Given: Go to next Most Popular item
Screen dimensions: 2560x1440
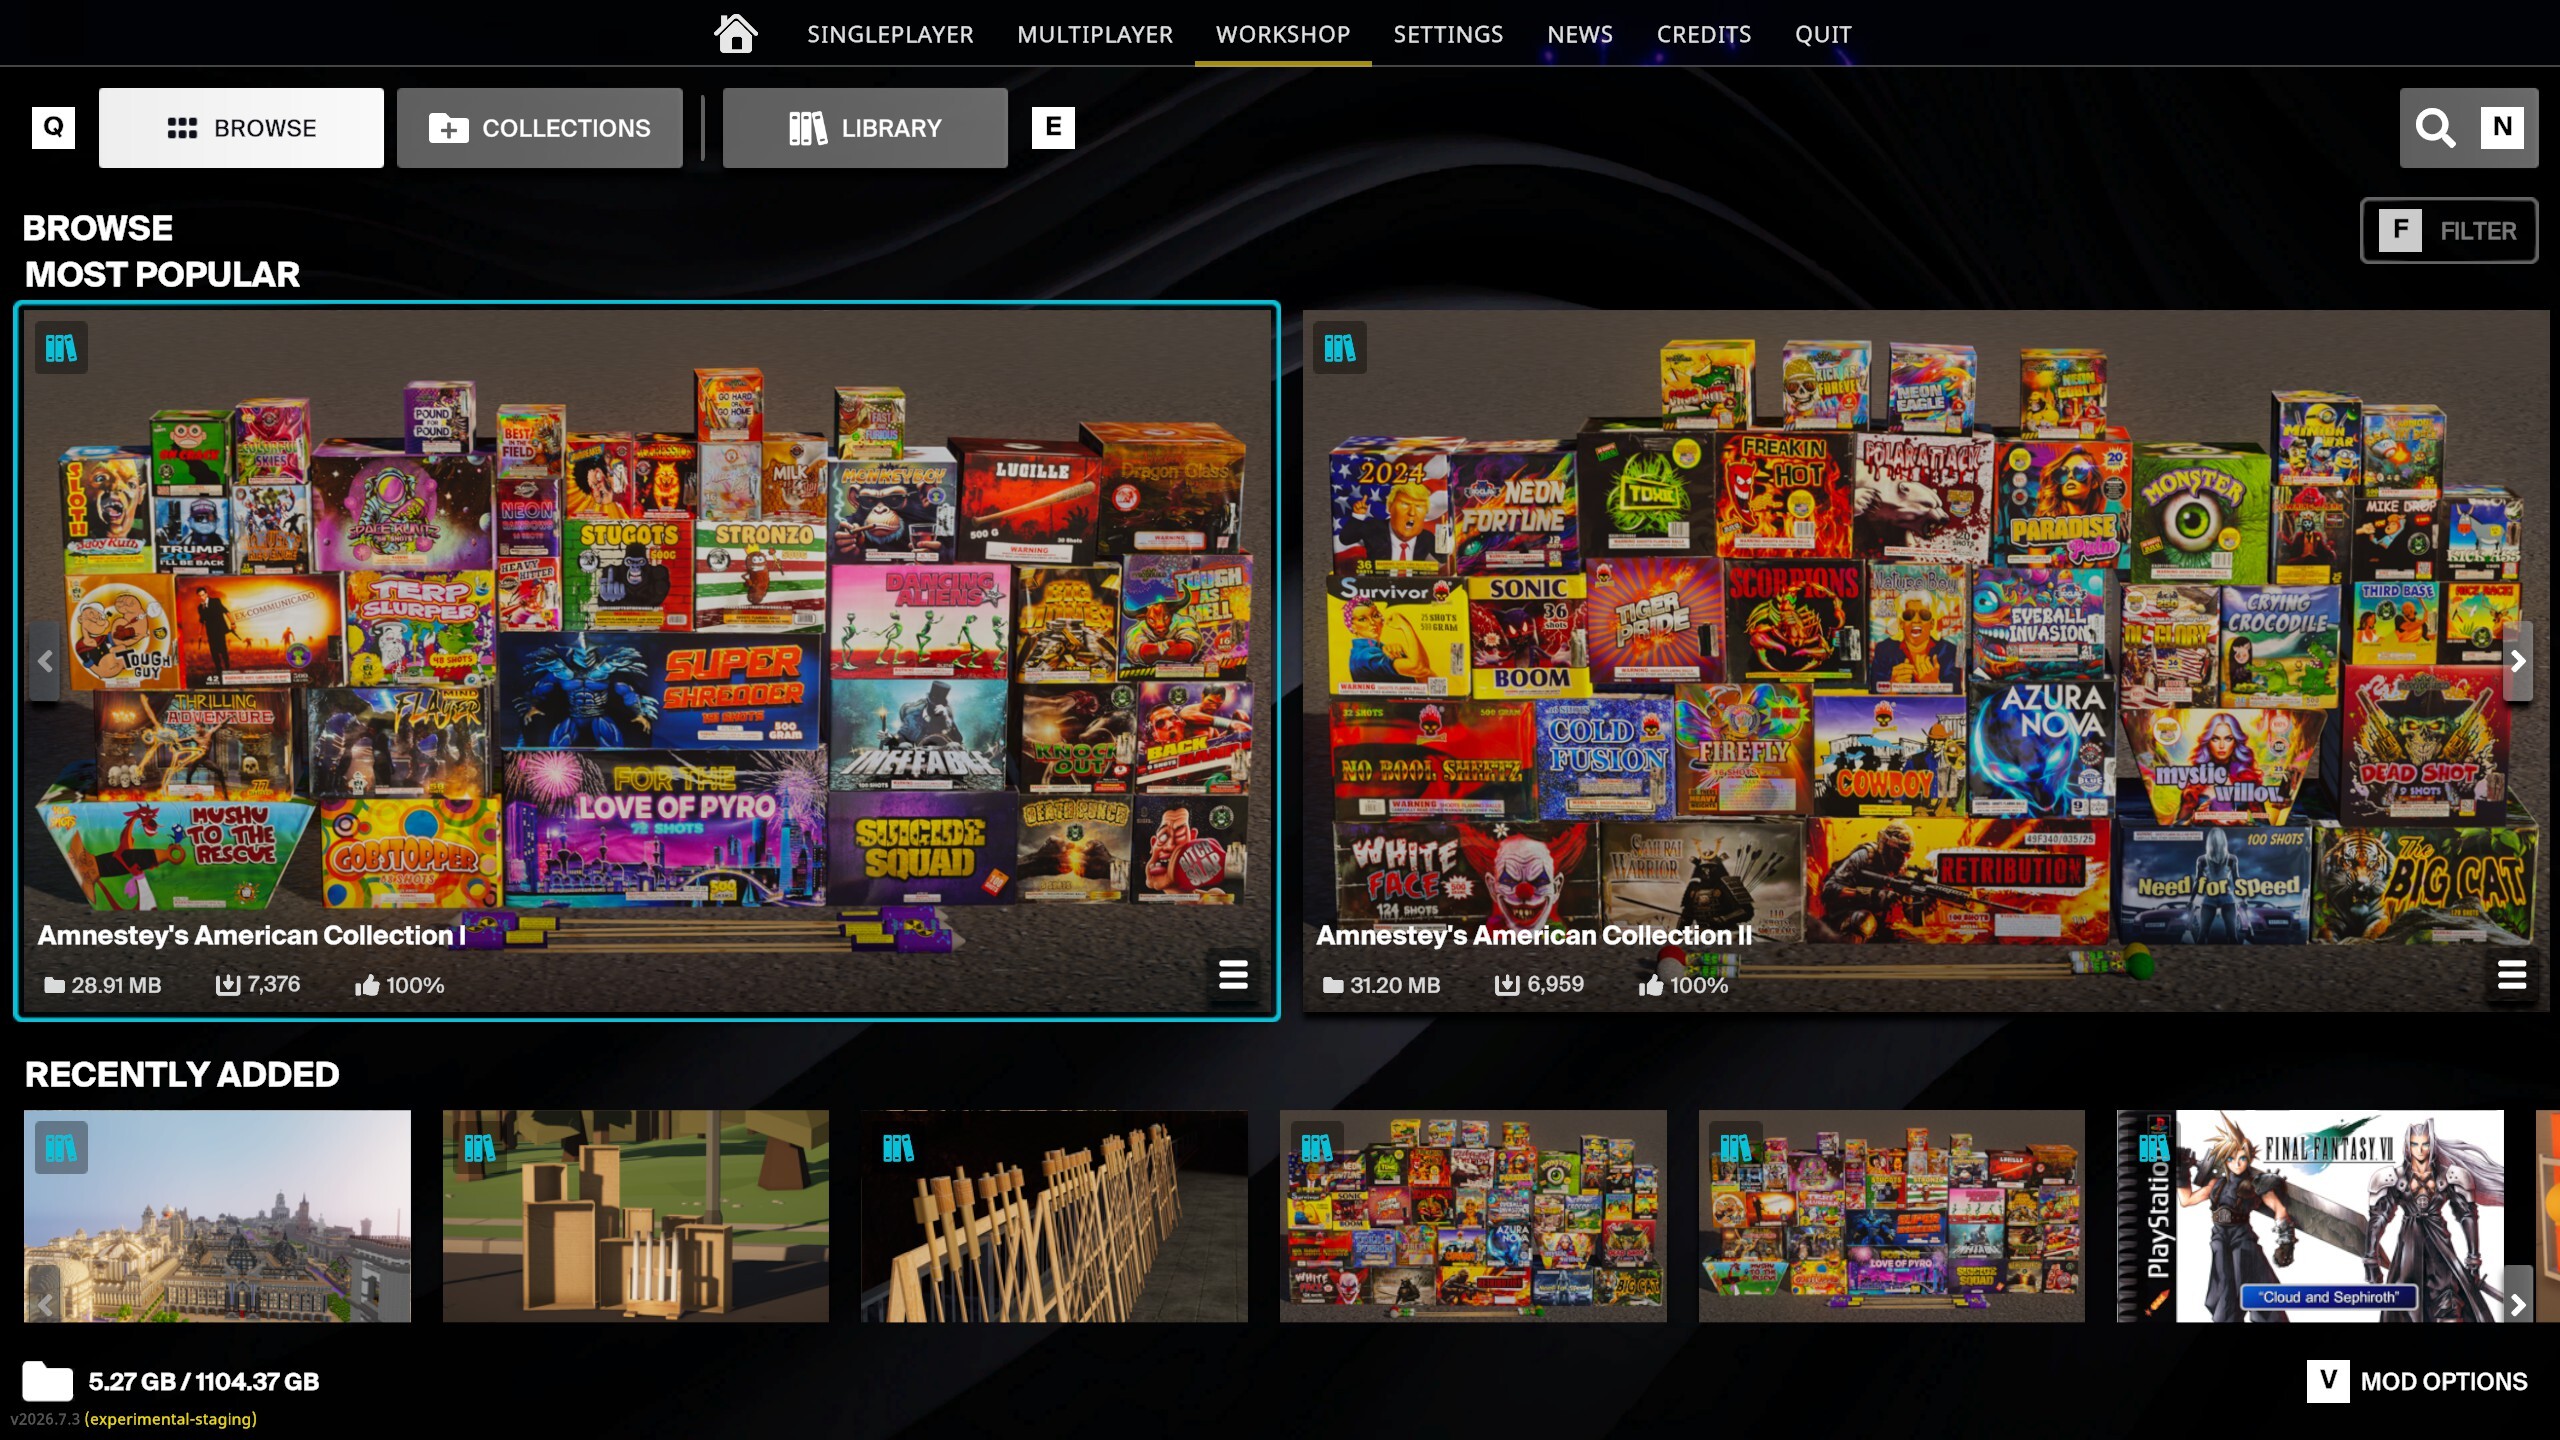Looking at the screenshot, I should coord(2518,661).
